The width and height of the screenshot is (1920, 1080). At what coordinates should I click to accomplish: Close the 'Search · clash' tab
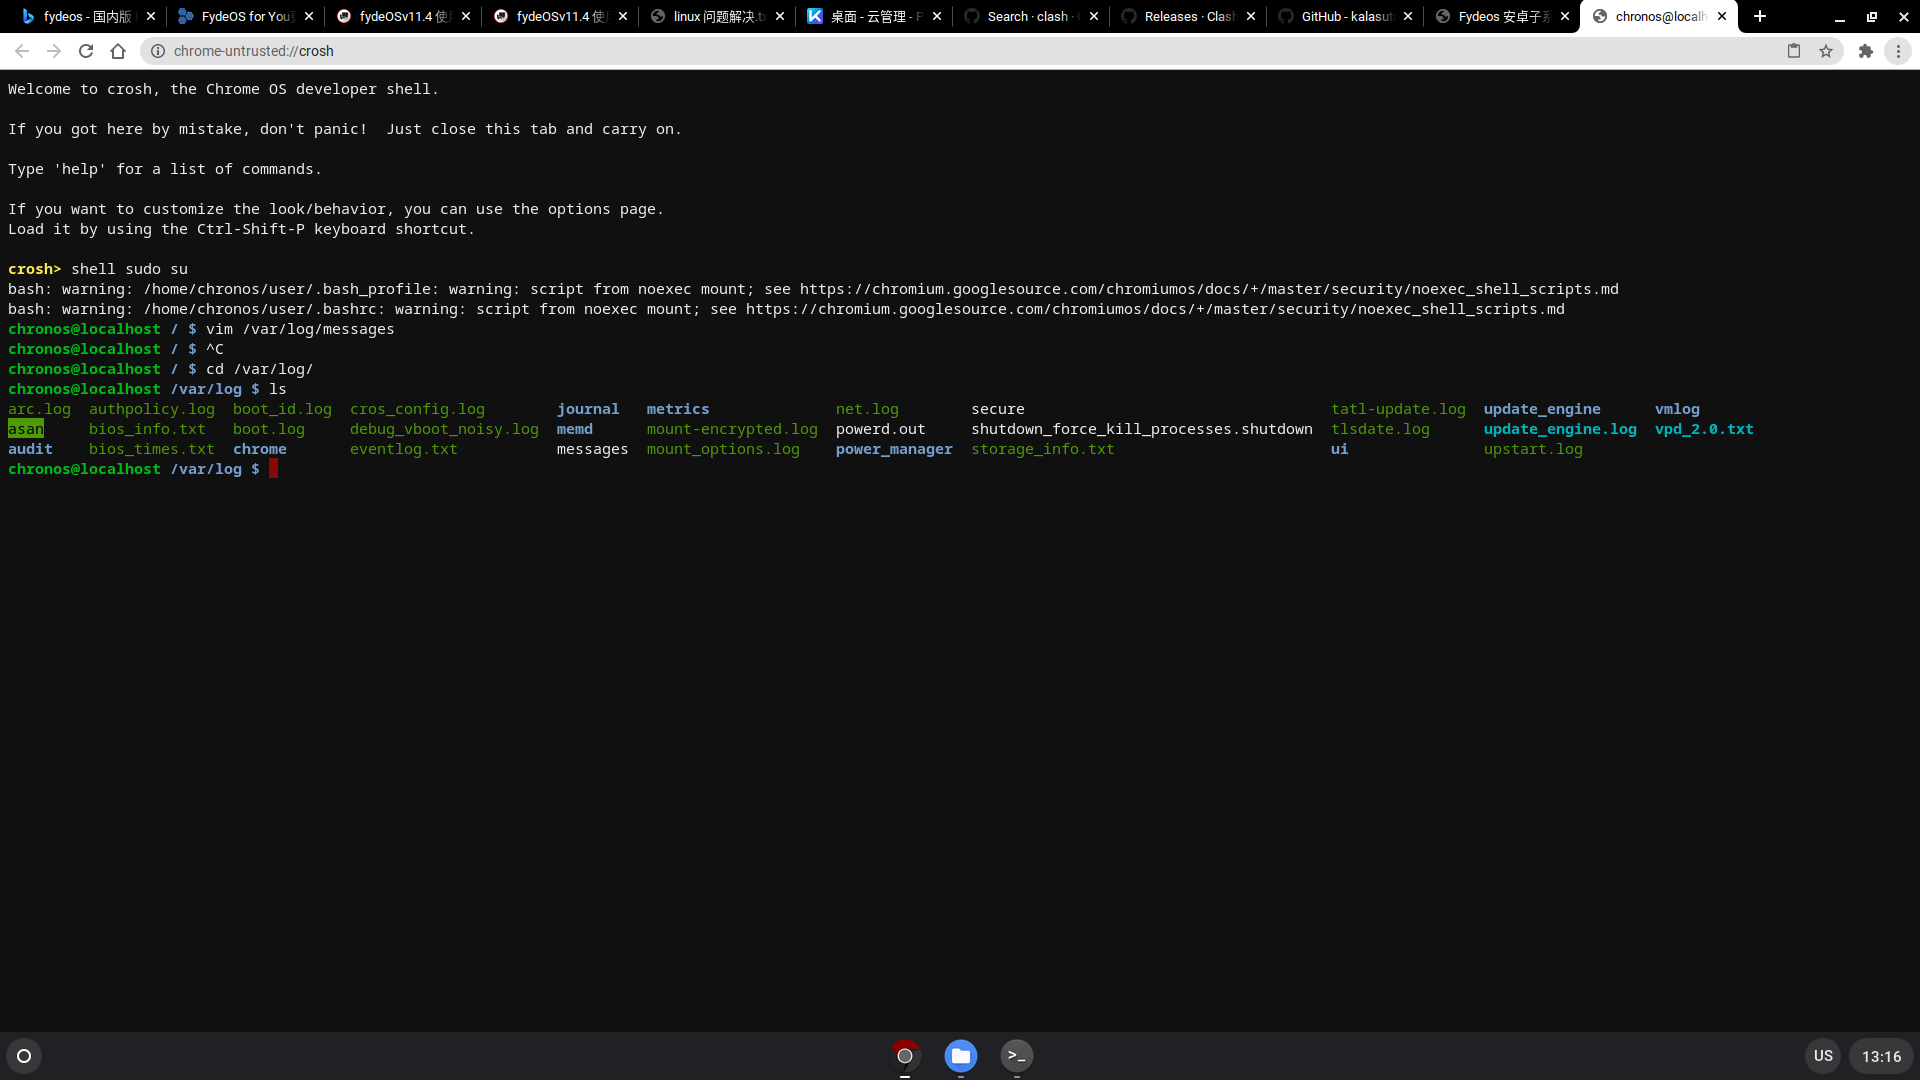[x=1094, y=16]
